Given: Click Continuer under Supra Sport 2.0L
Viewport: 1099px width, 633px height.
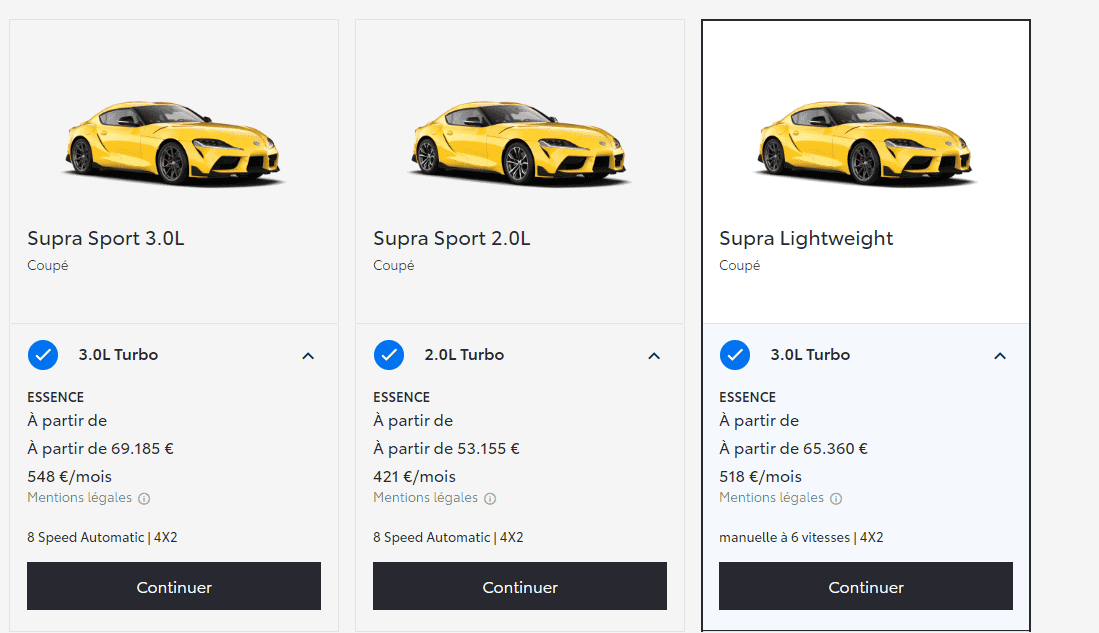Looking at the screenshot, I should click(x=520, y=586).
